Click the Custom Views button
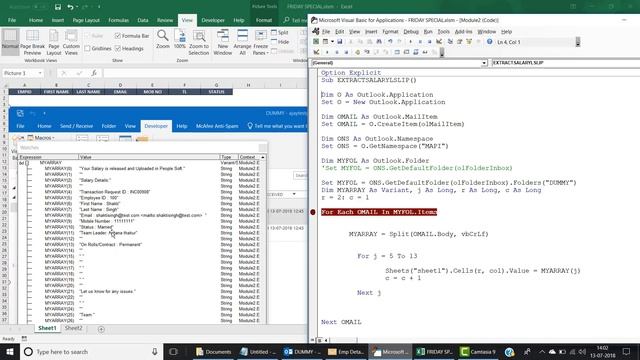The width and height of the screenshot is (640, 360). tap(71, 42)
